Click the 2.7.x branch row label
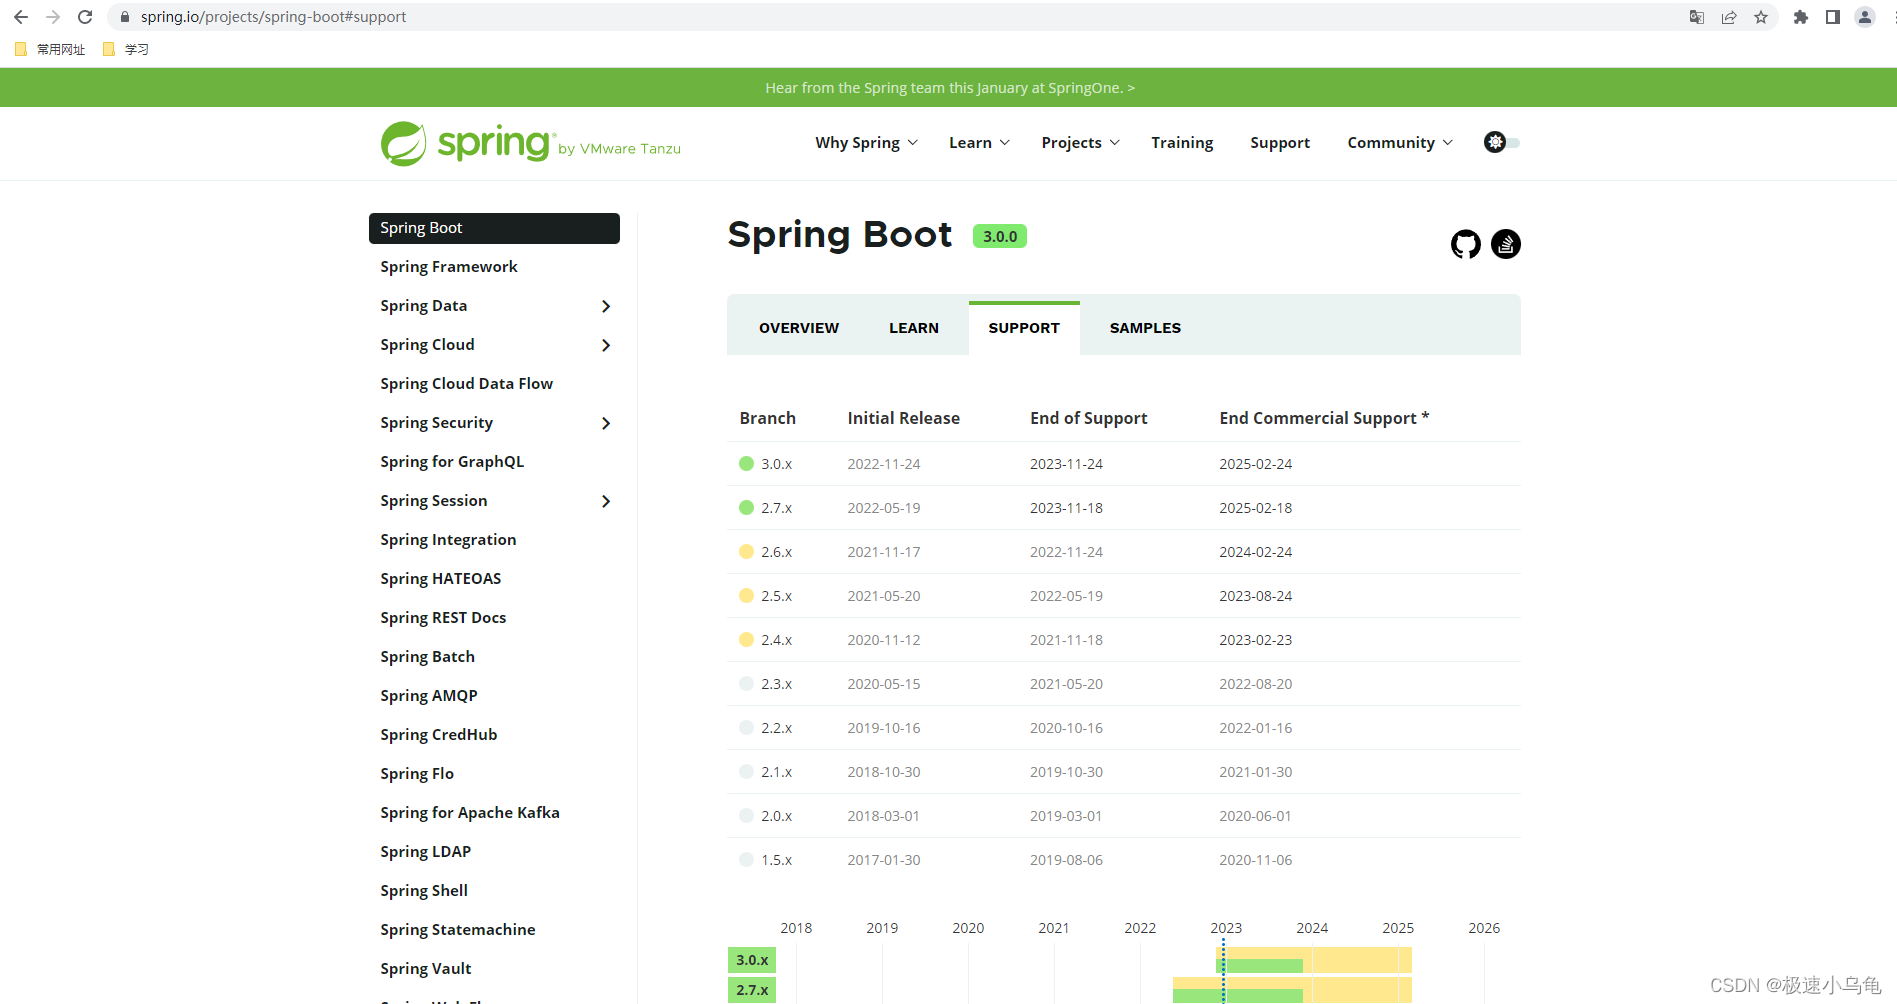This screenshot has width=1897, height=1004. [x=776, y=508]
